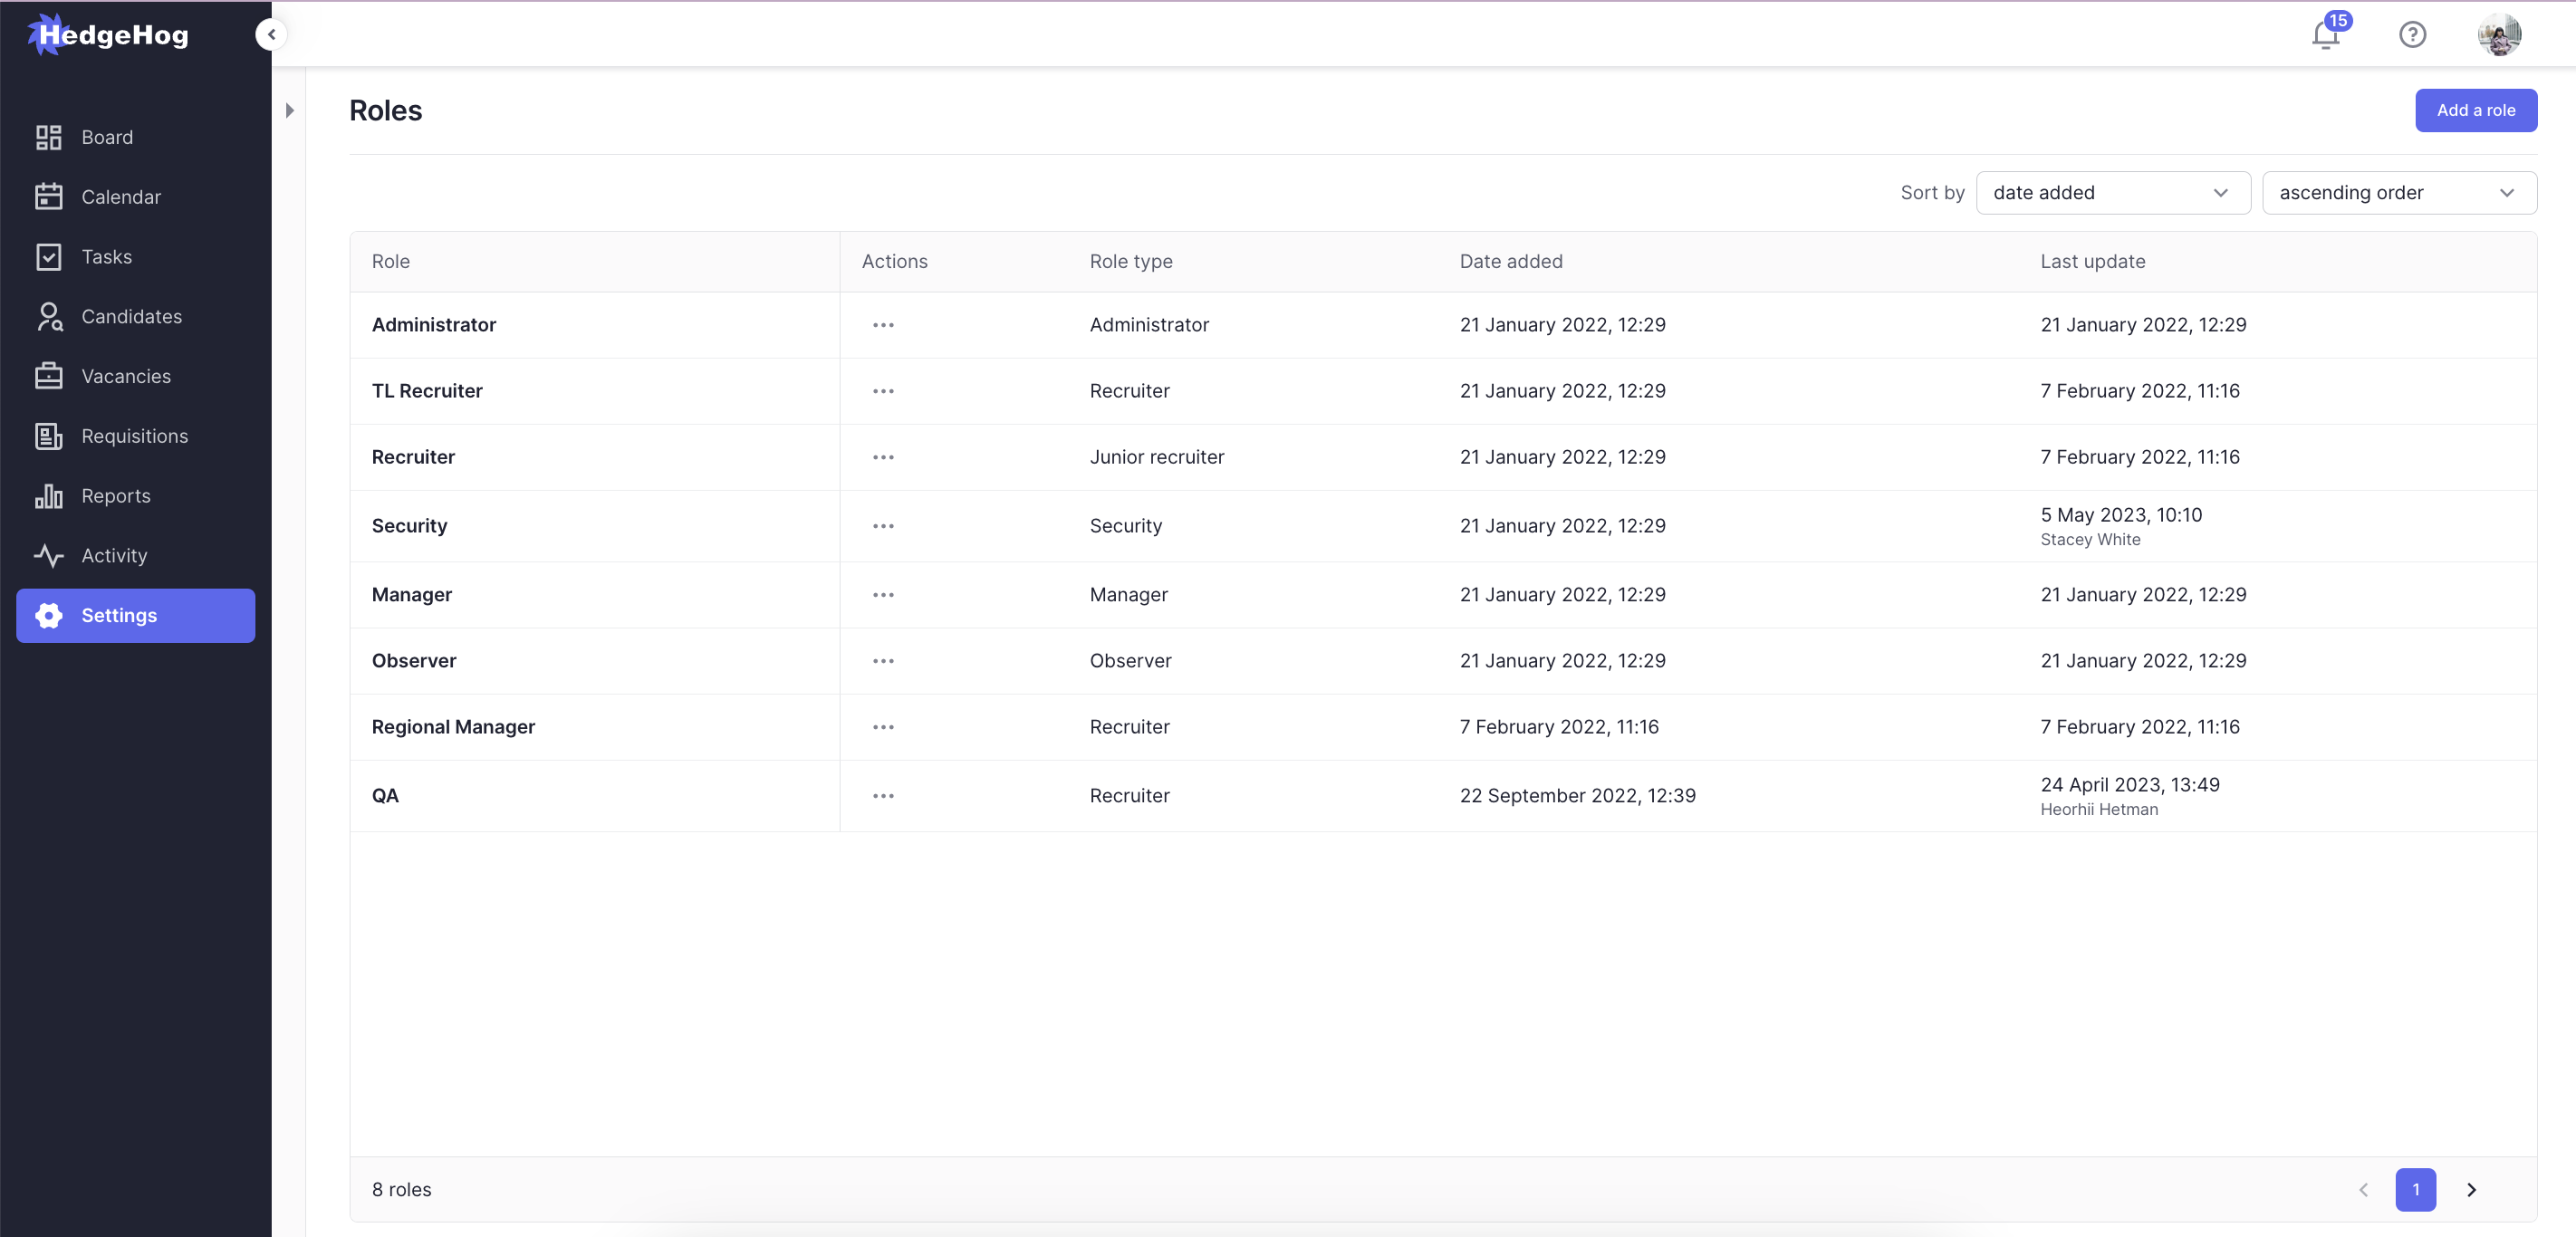The image size is (2576, 1237).
Task: Select page 1 in the pagination
Action: tap(2415, 1189)
